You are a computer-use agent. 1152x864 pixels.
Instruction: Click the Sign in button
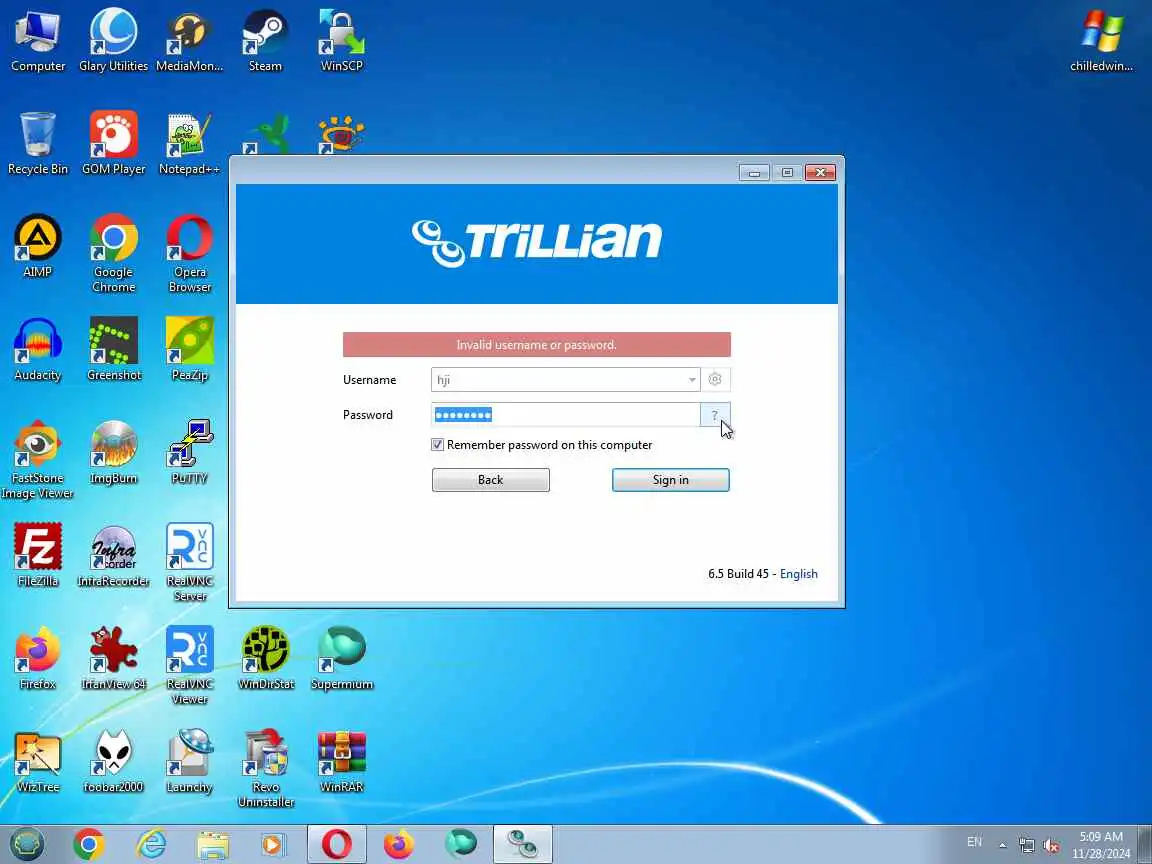point(671,480)
